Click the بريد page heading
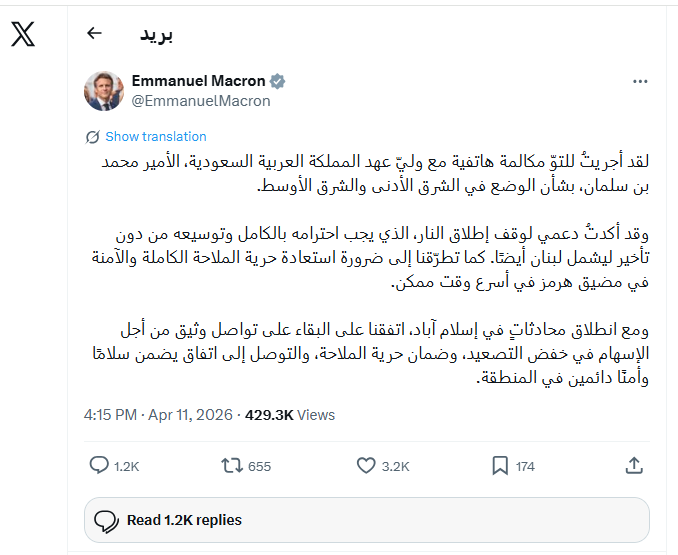Image resolution: width=678 pixels, height=555 pixels. [x=156, y=34]
